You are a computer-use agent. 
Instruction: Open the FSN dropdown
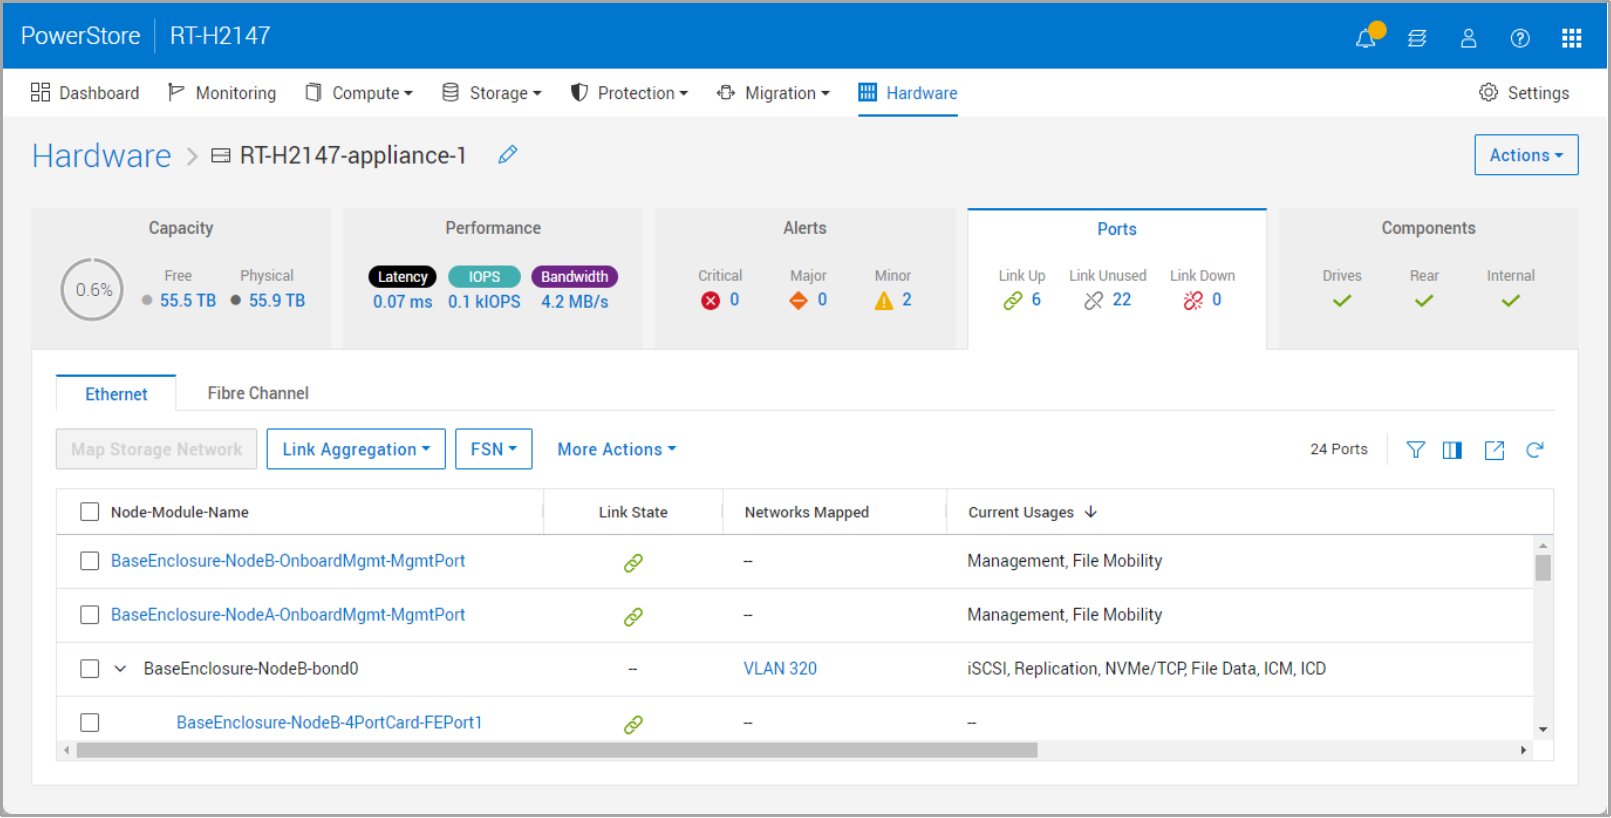[x=494, y=449]
